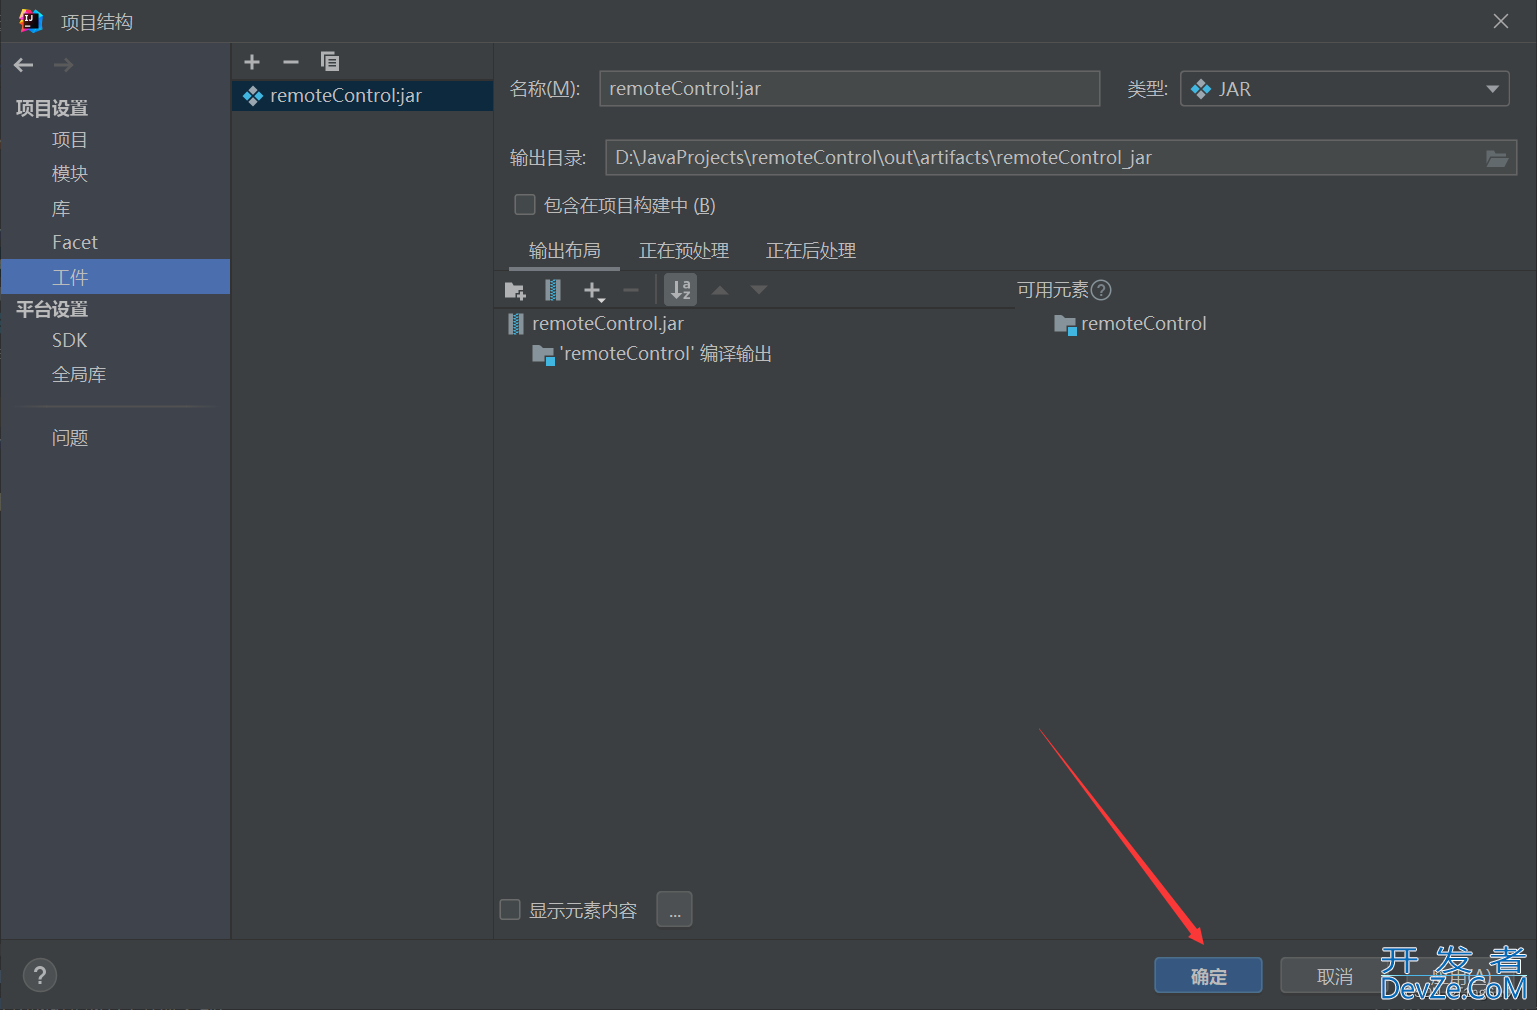This screenshot has width=1537, height=1010.
Task: Open dialog help question mark button
Action: [x=40, y=975]
